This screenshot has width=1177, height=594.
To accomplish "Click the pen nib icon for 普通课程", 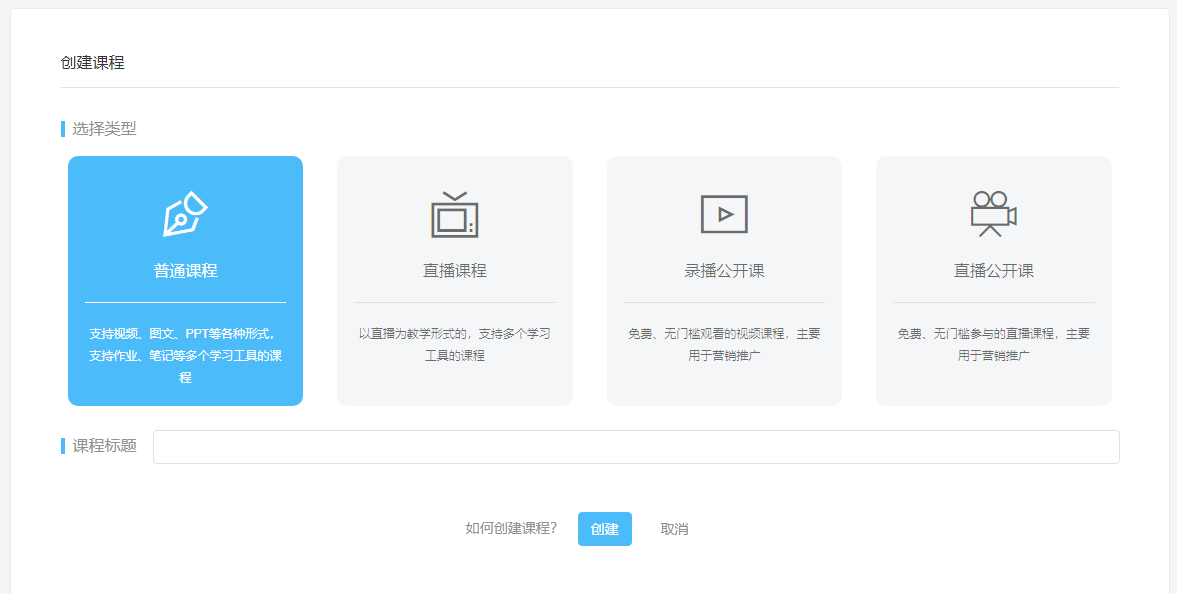I will pyautogui.click(x=185, y=214).
